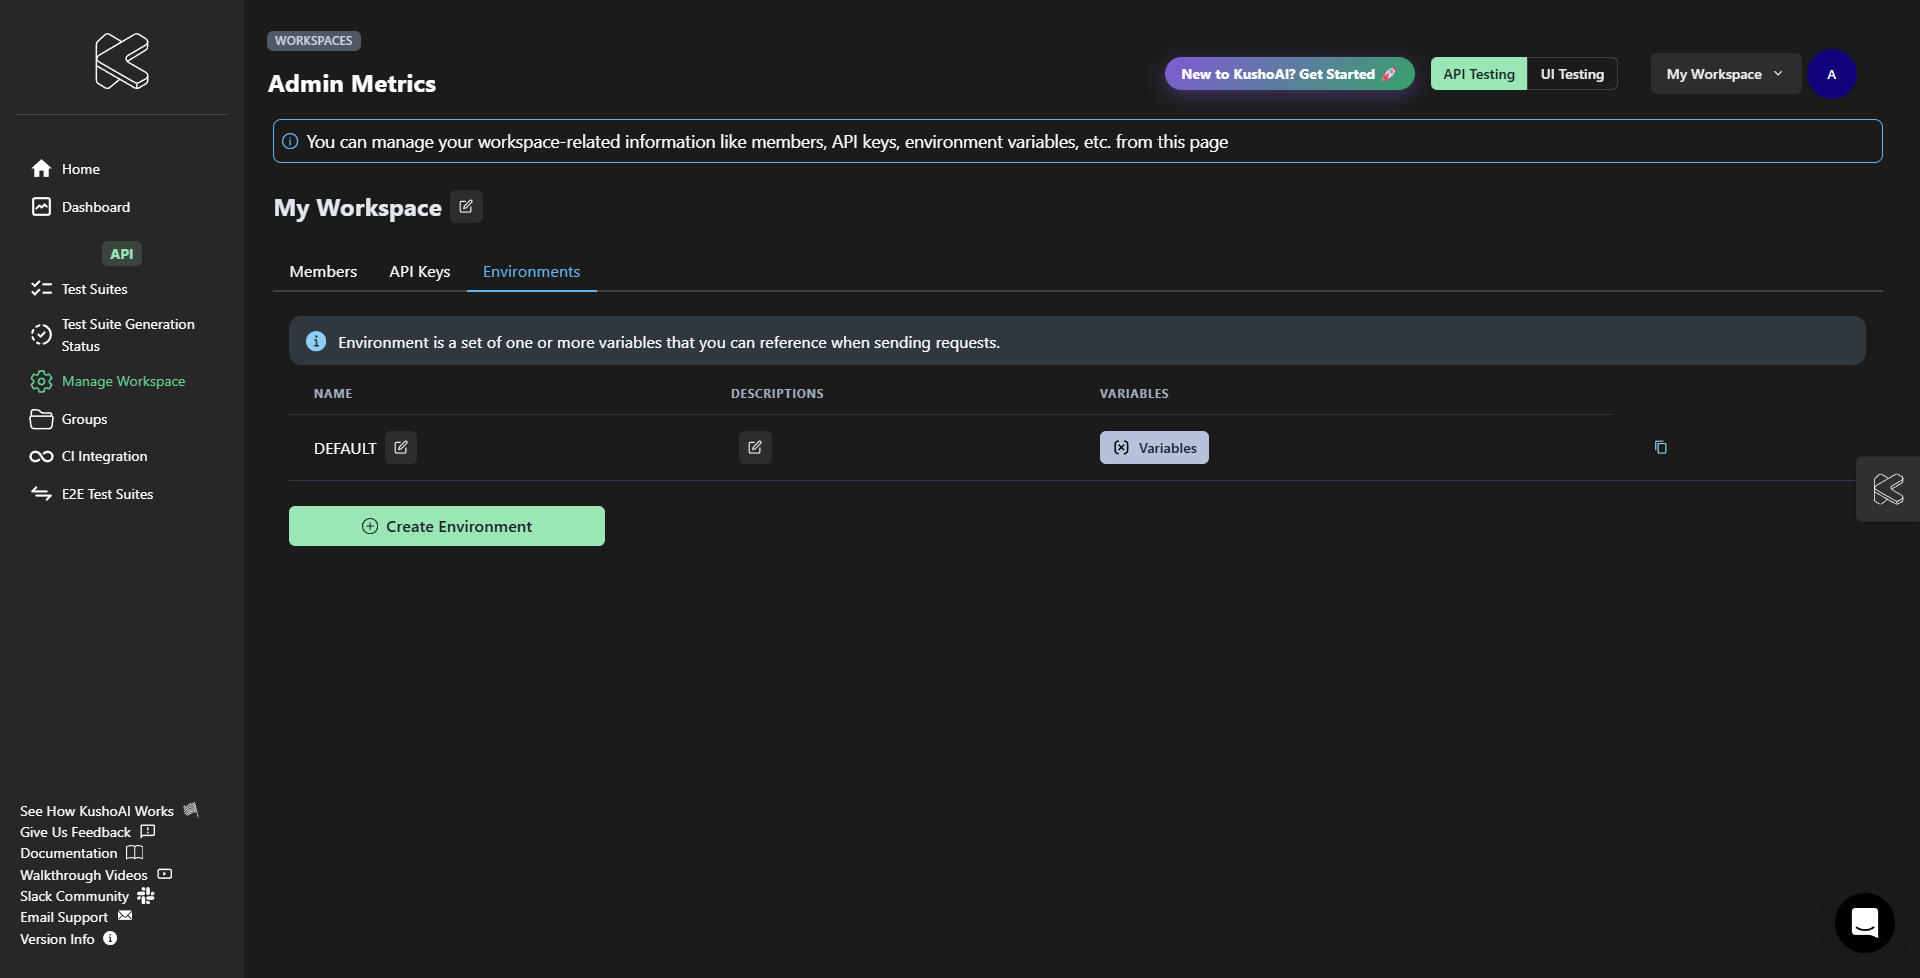Go to Test Suites in sidebar
This screenshot has width=1920, height=978.
pos(94,289)
